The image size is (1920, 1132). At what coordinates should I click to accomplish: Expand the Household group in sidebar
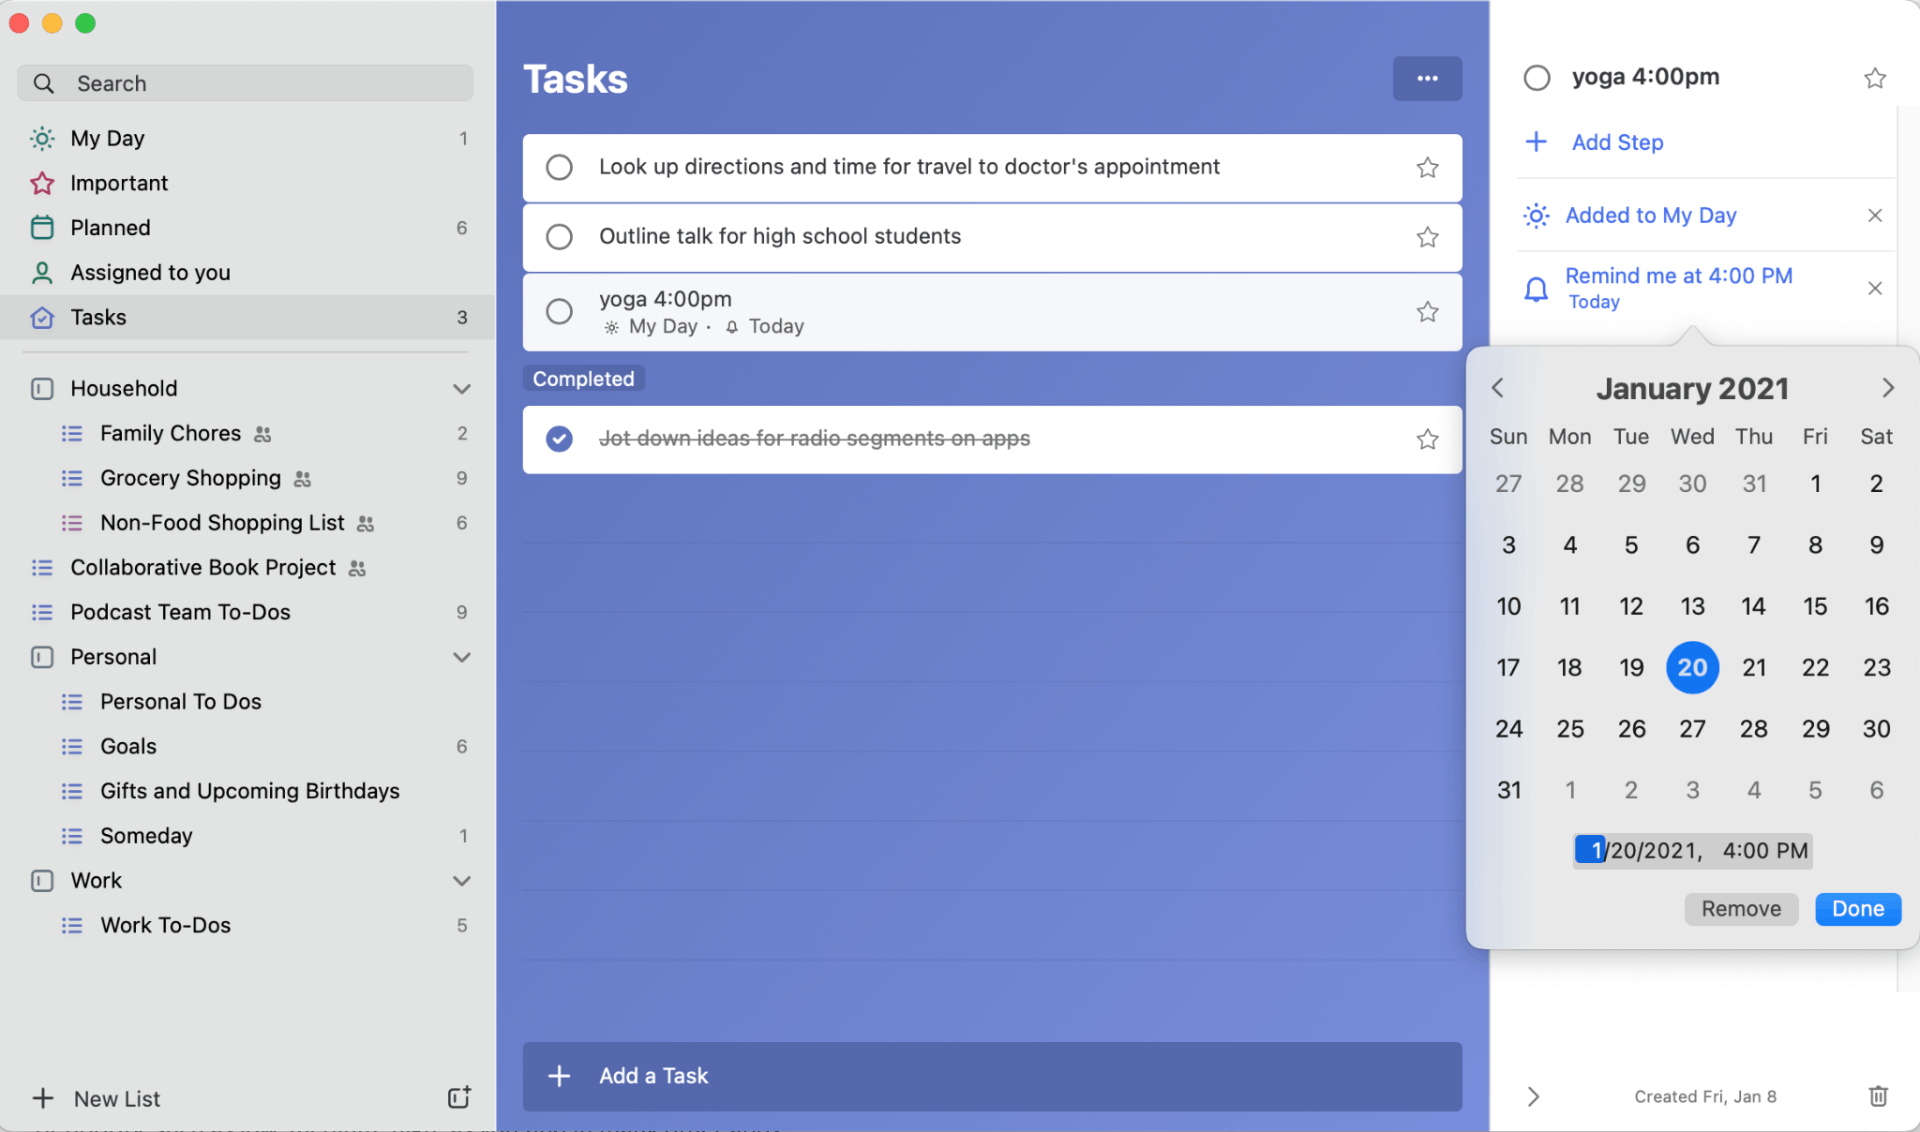pos(462,388)
